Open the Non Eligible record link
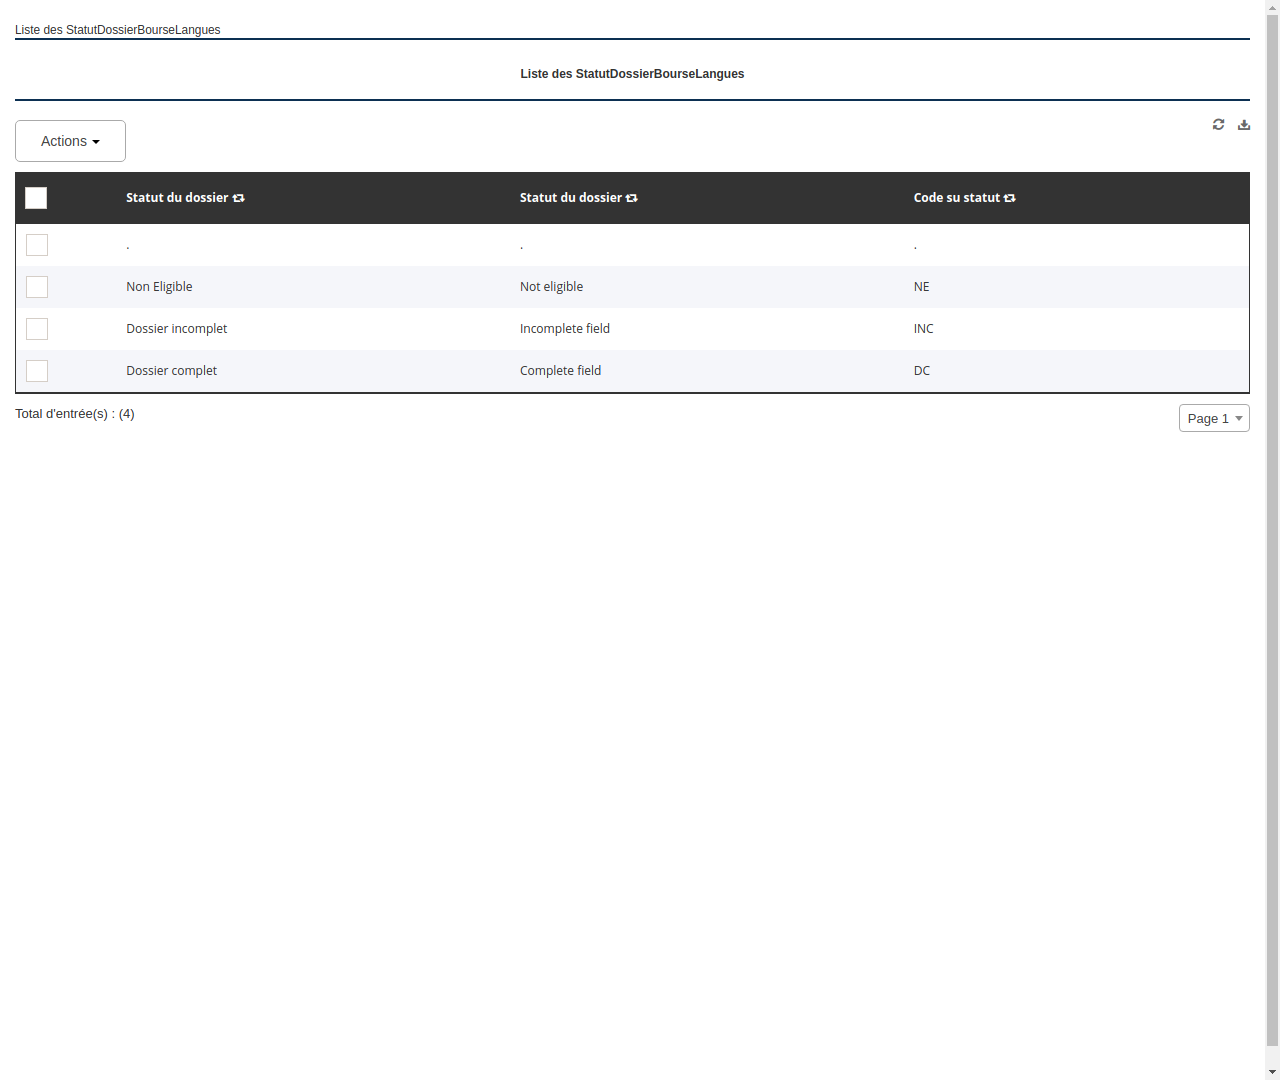1280x1080 pixels. tap(159, 287)
